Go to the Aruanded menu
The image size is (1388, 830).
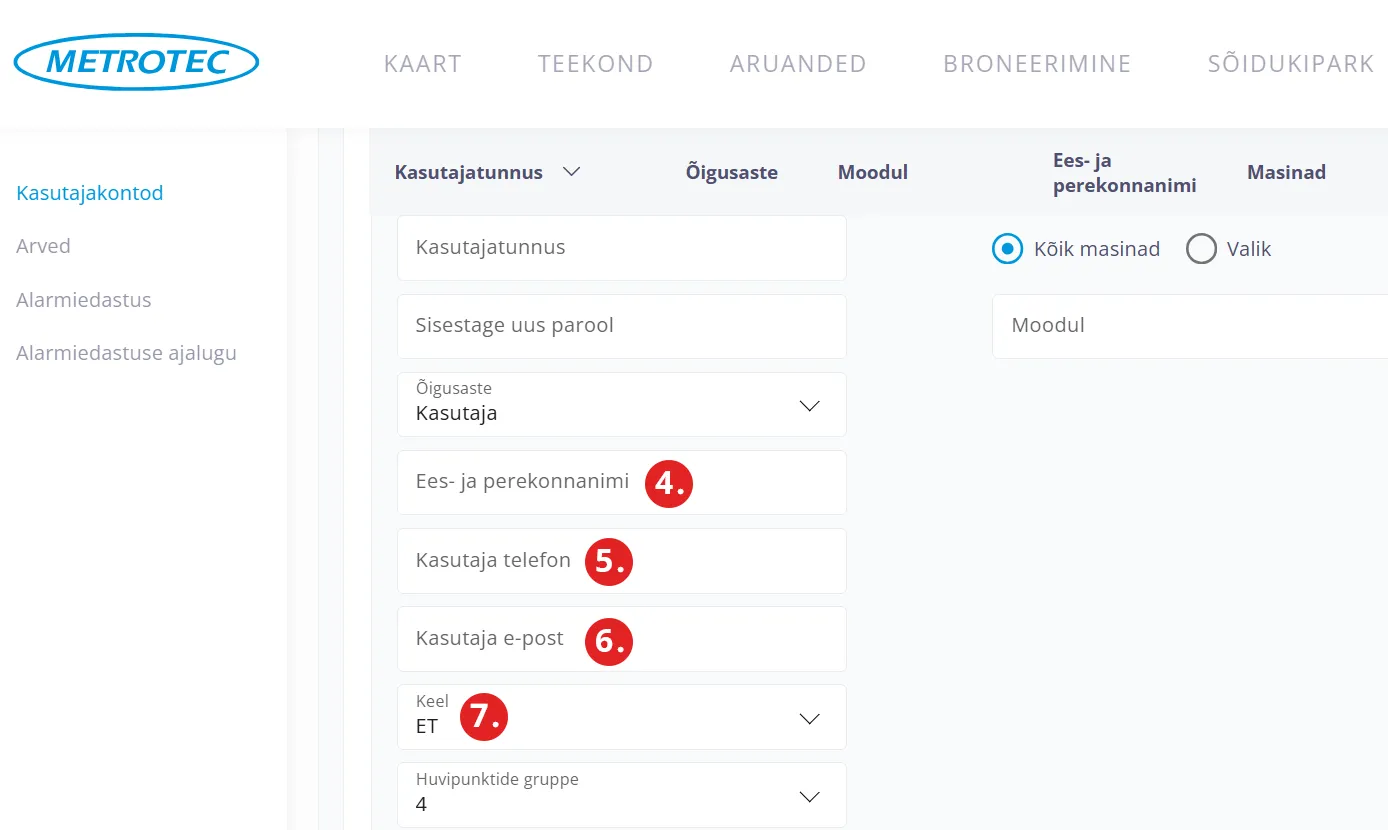tap(797, 64)
